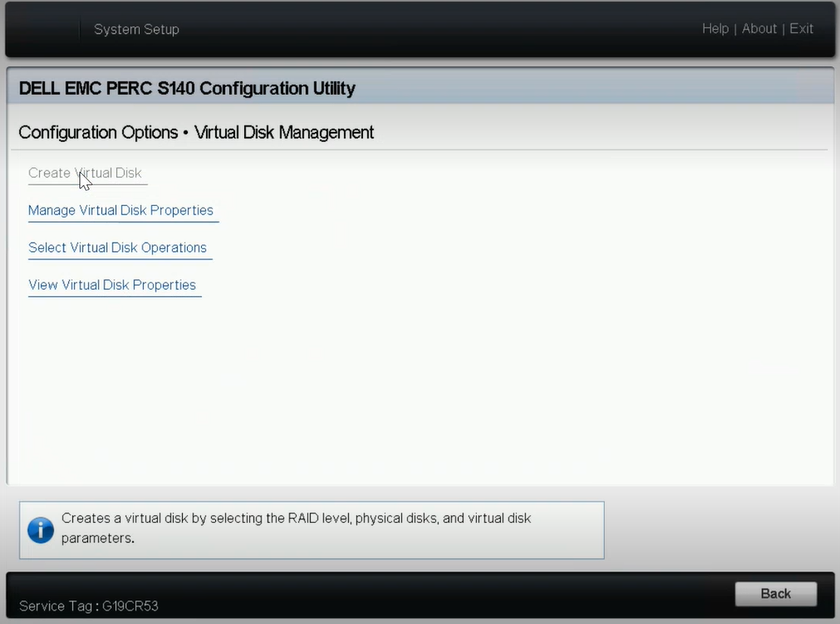Click the help description about creating virtual disk

pos(296,528)
